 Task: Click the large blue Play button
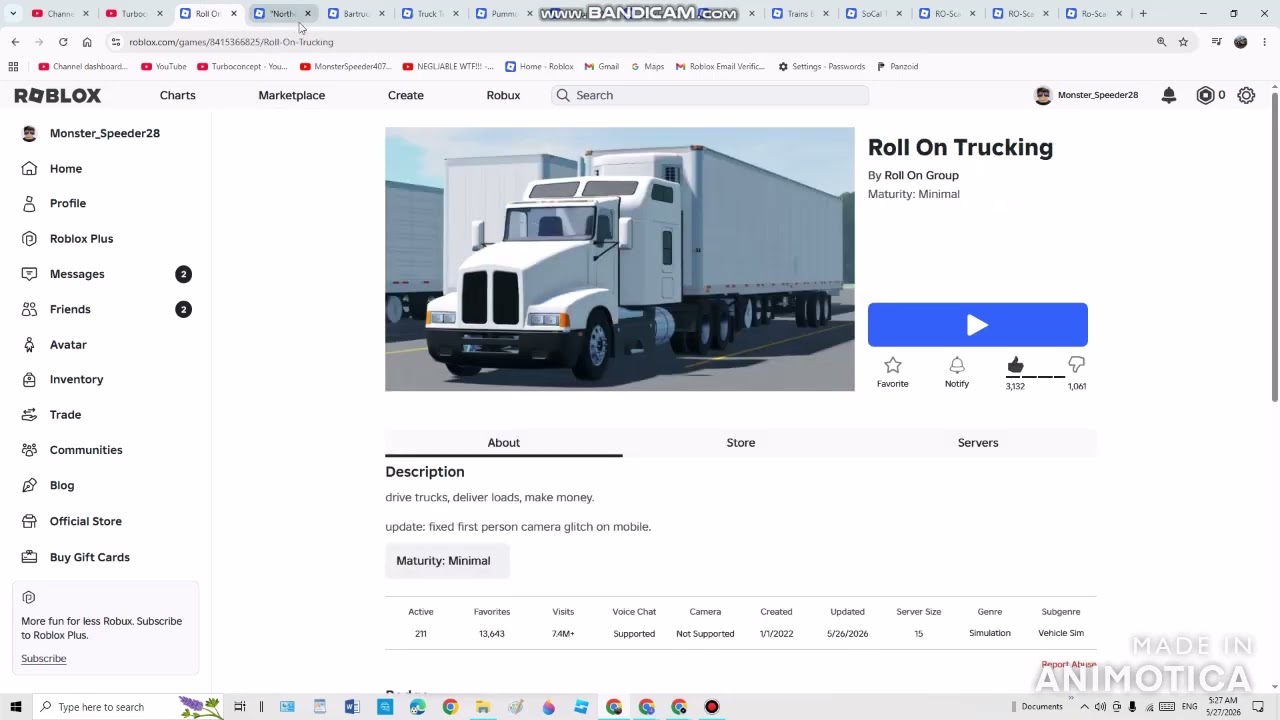(977, 325)
